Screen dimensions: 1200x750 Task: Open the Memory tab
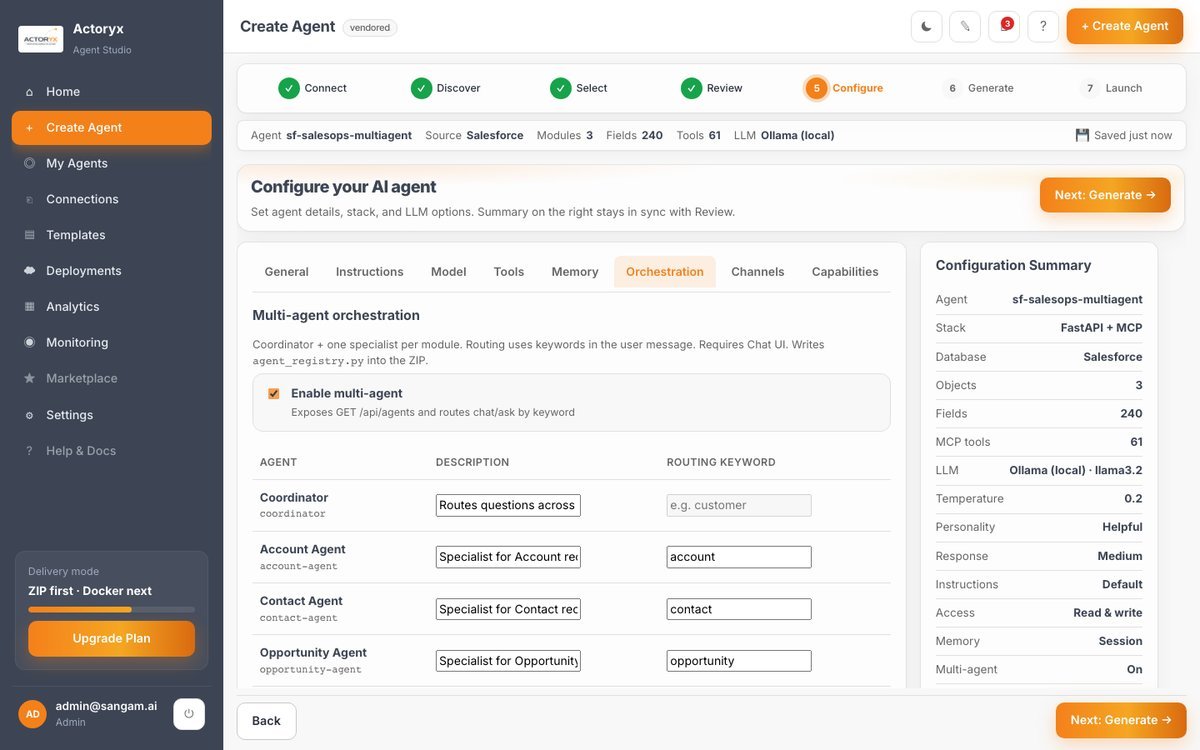[575, 272]
